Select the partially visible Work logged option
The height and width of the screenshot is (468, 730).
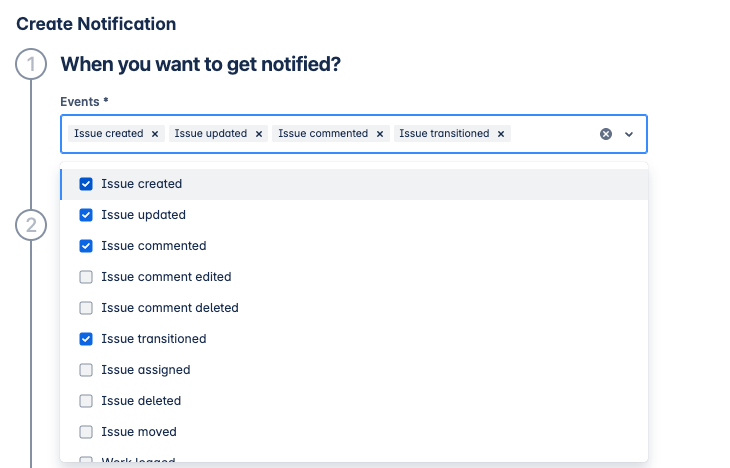138,460
